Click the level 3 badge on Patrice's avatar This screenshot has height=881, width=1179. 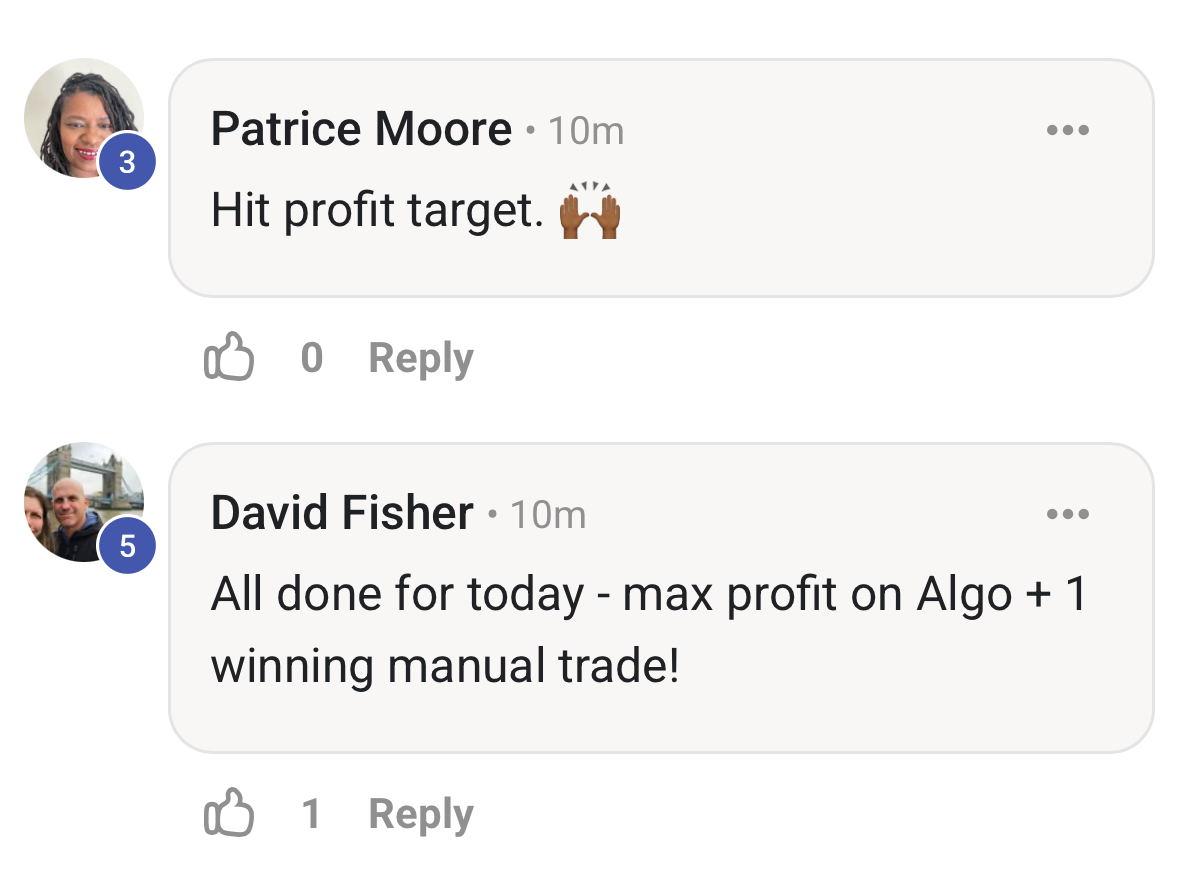pyautogui.click(x=127, y=161)
